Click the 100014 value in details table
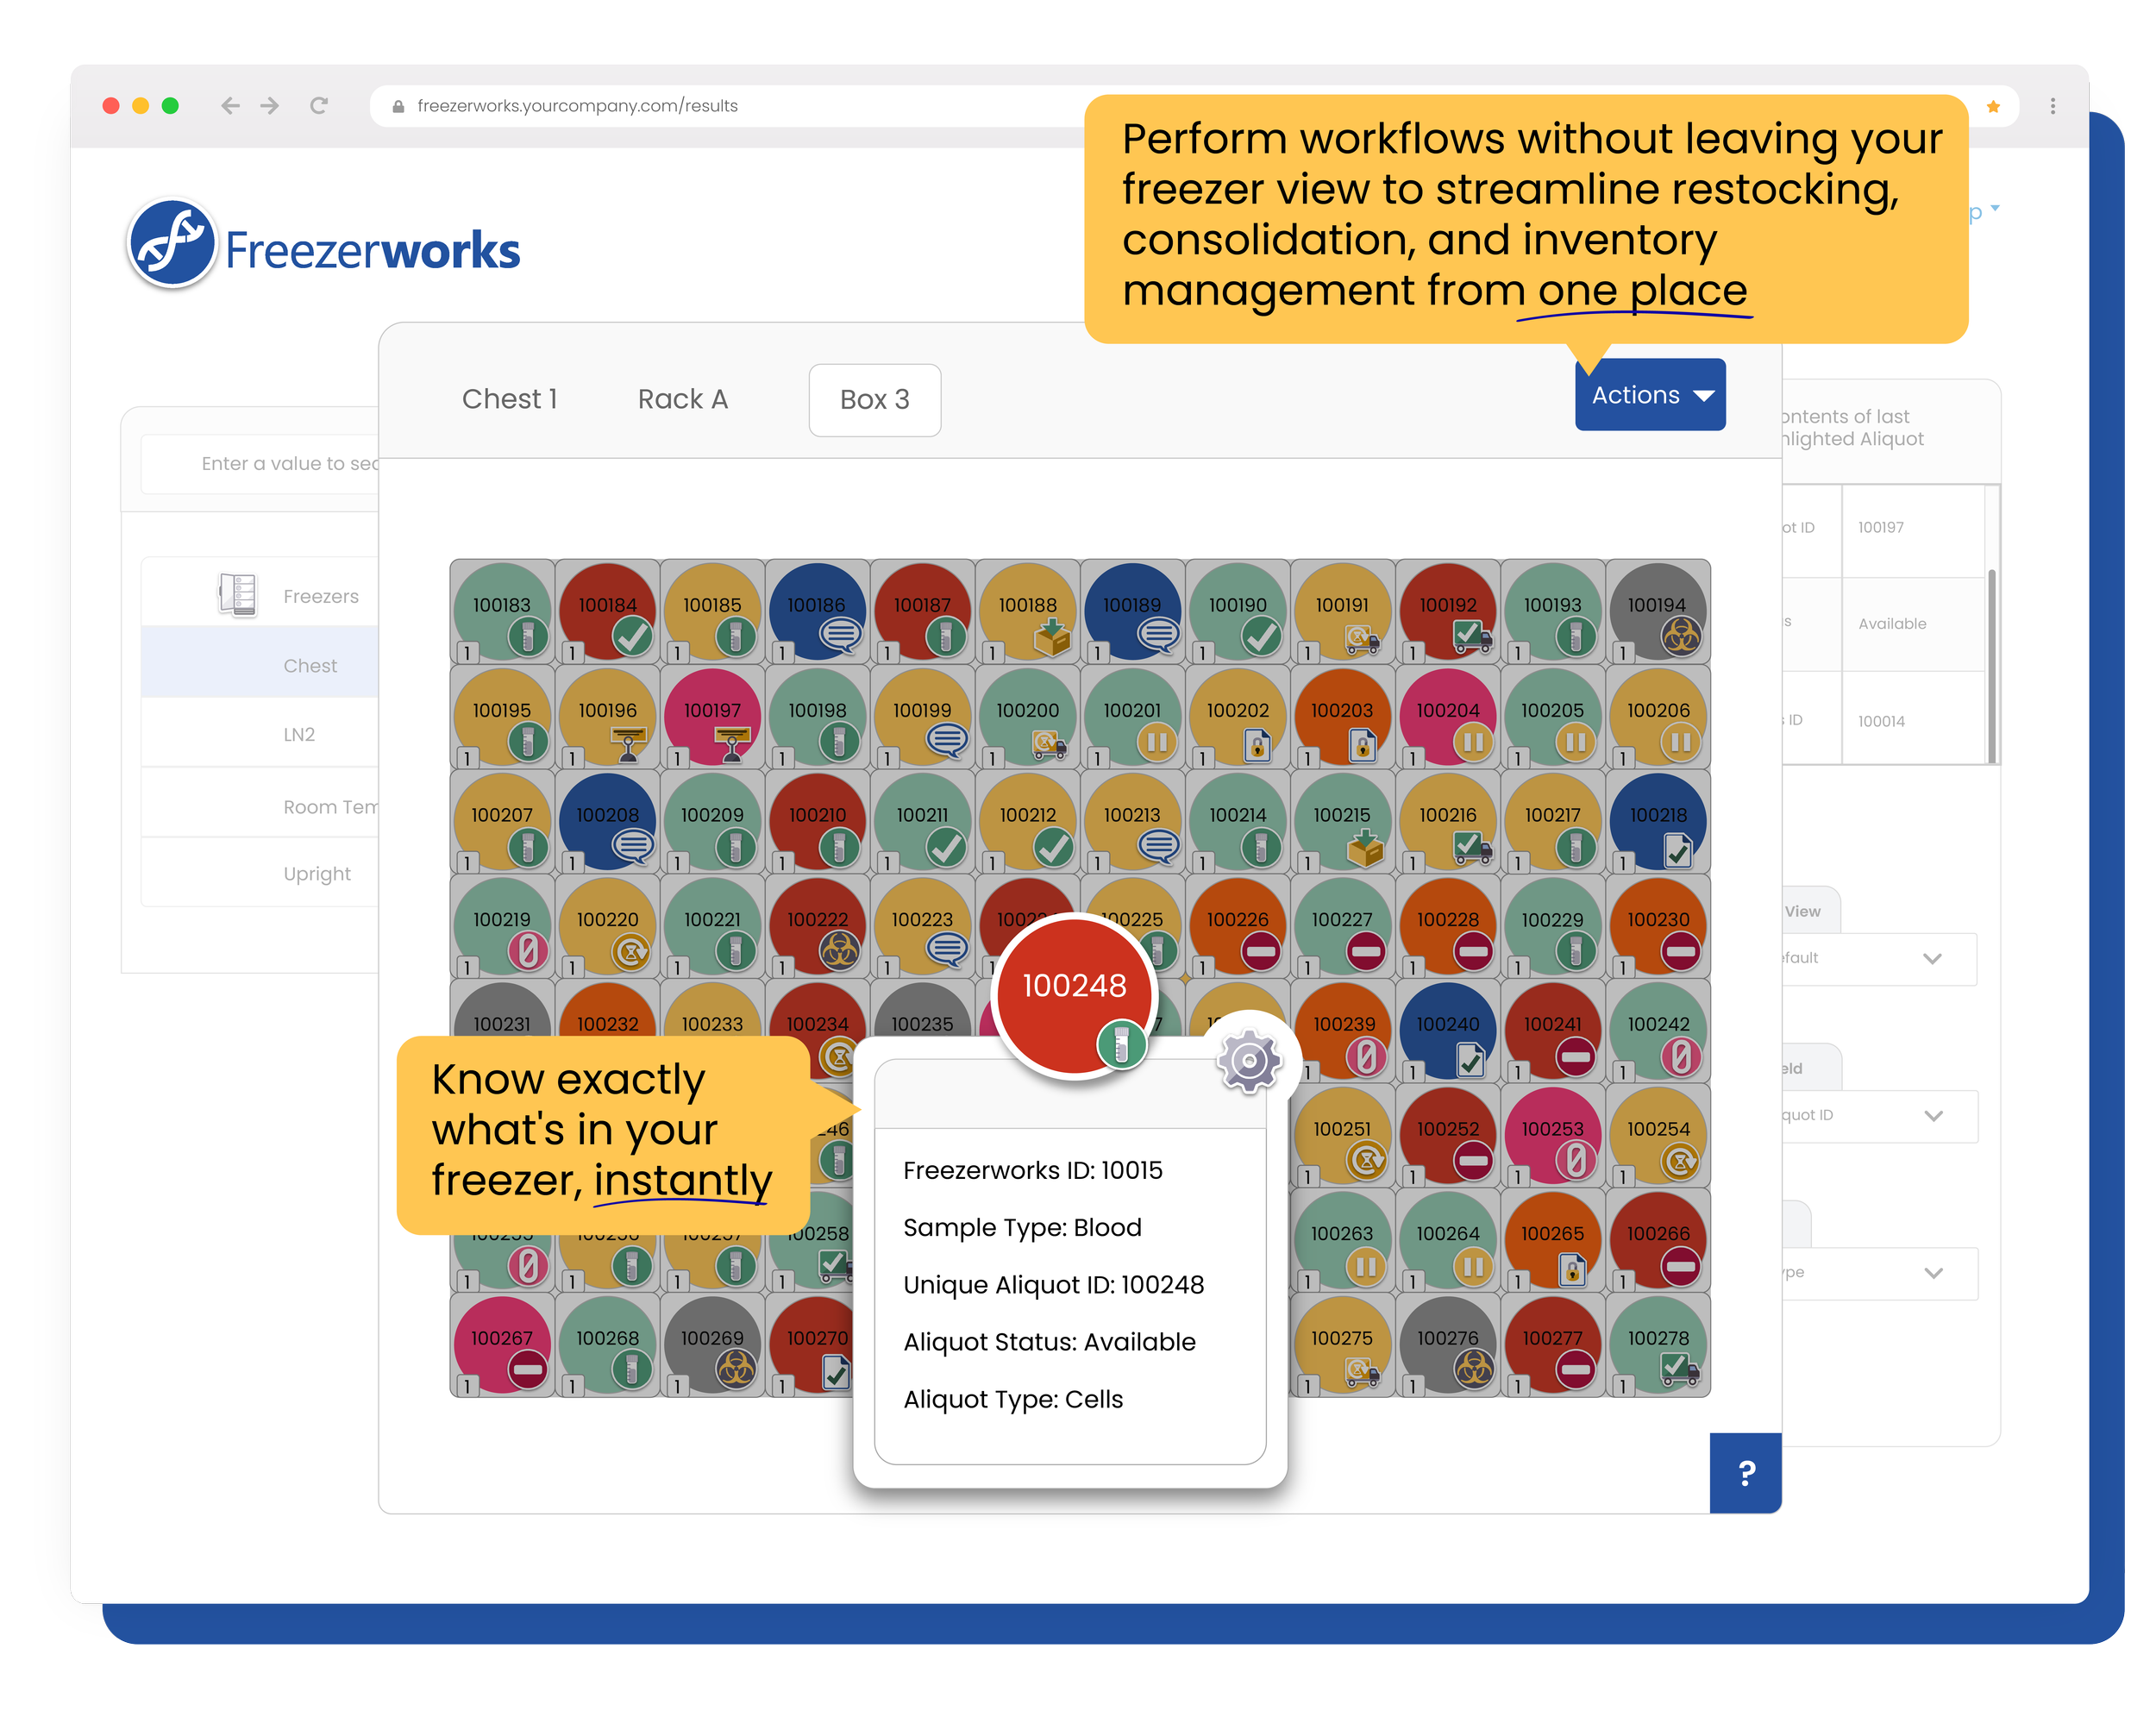The image size is (2156, 1711). 1881,721
